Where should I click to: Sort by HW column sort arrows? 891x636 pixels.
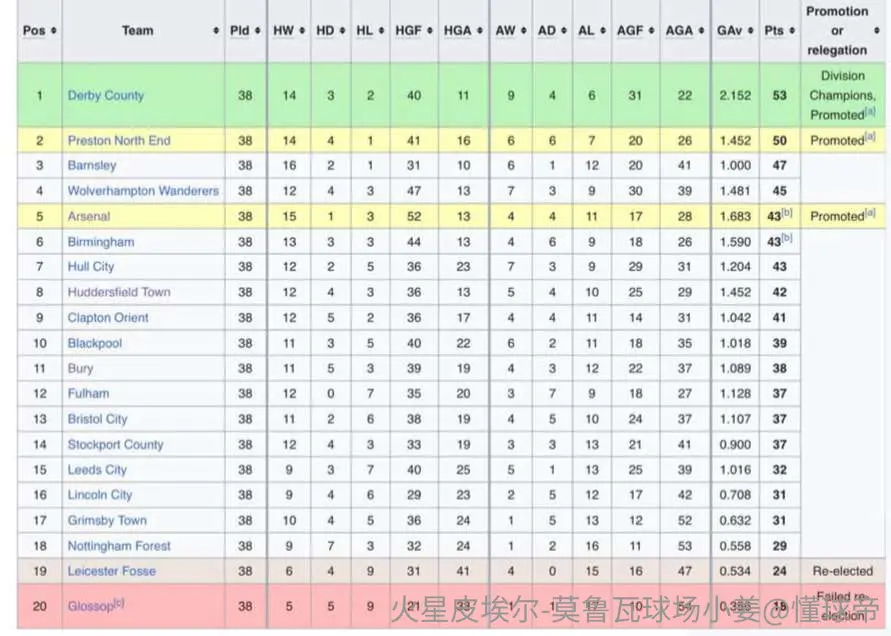[x=302, y=31]
